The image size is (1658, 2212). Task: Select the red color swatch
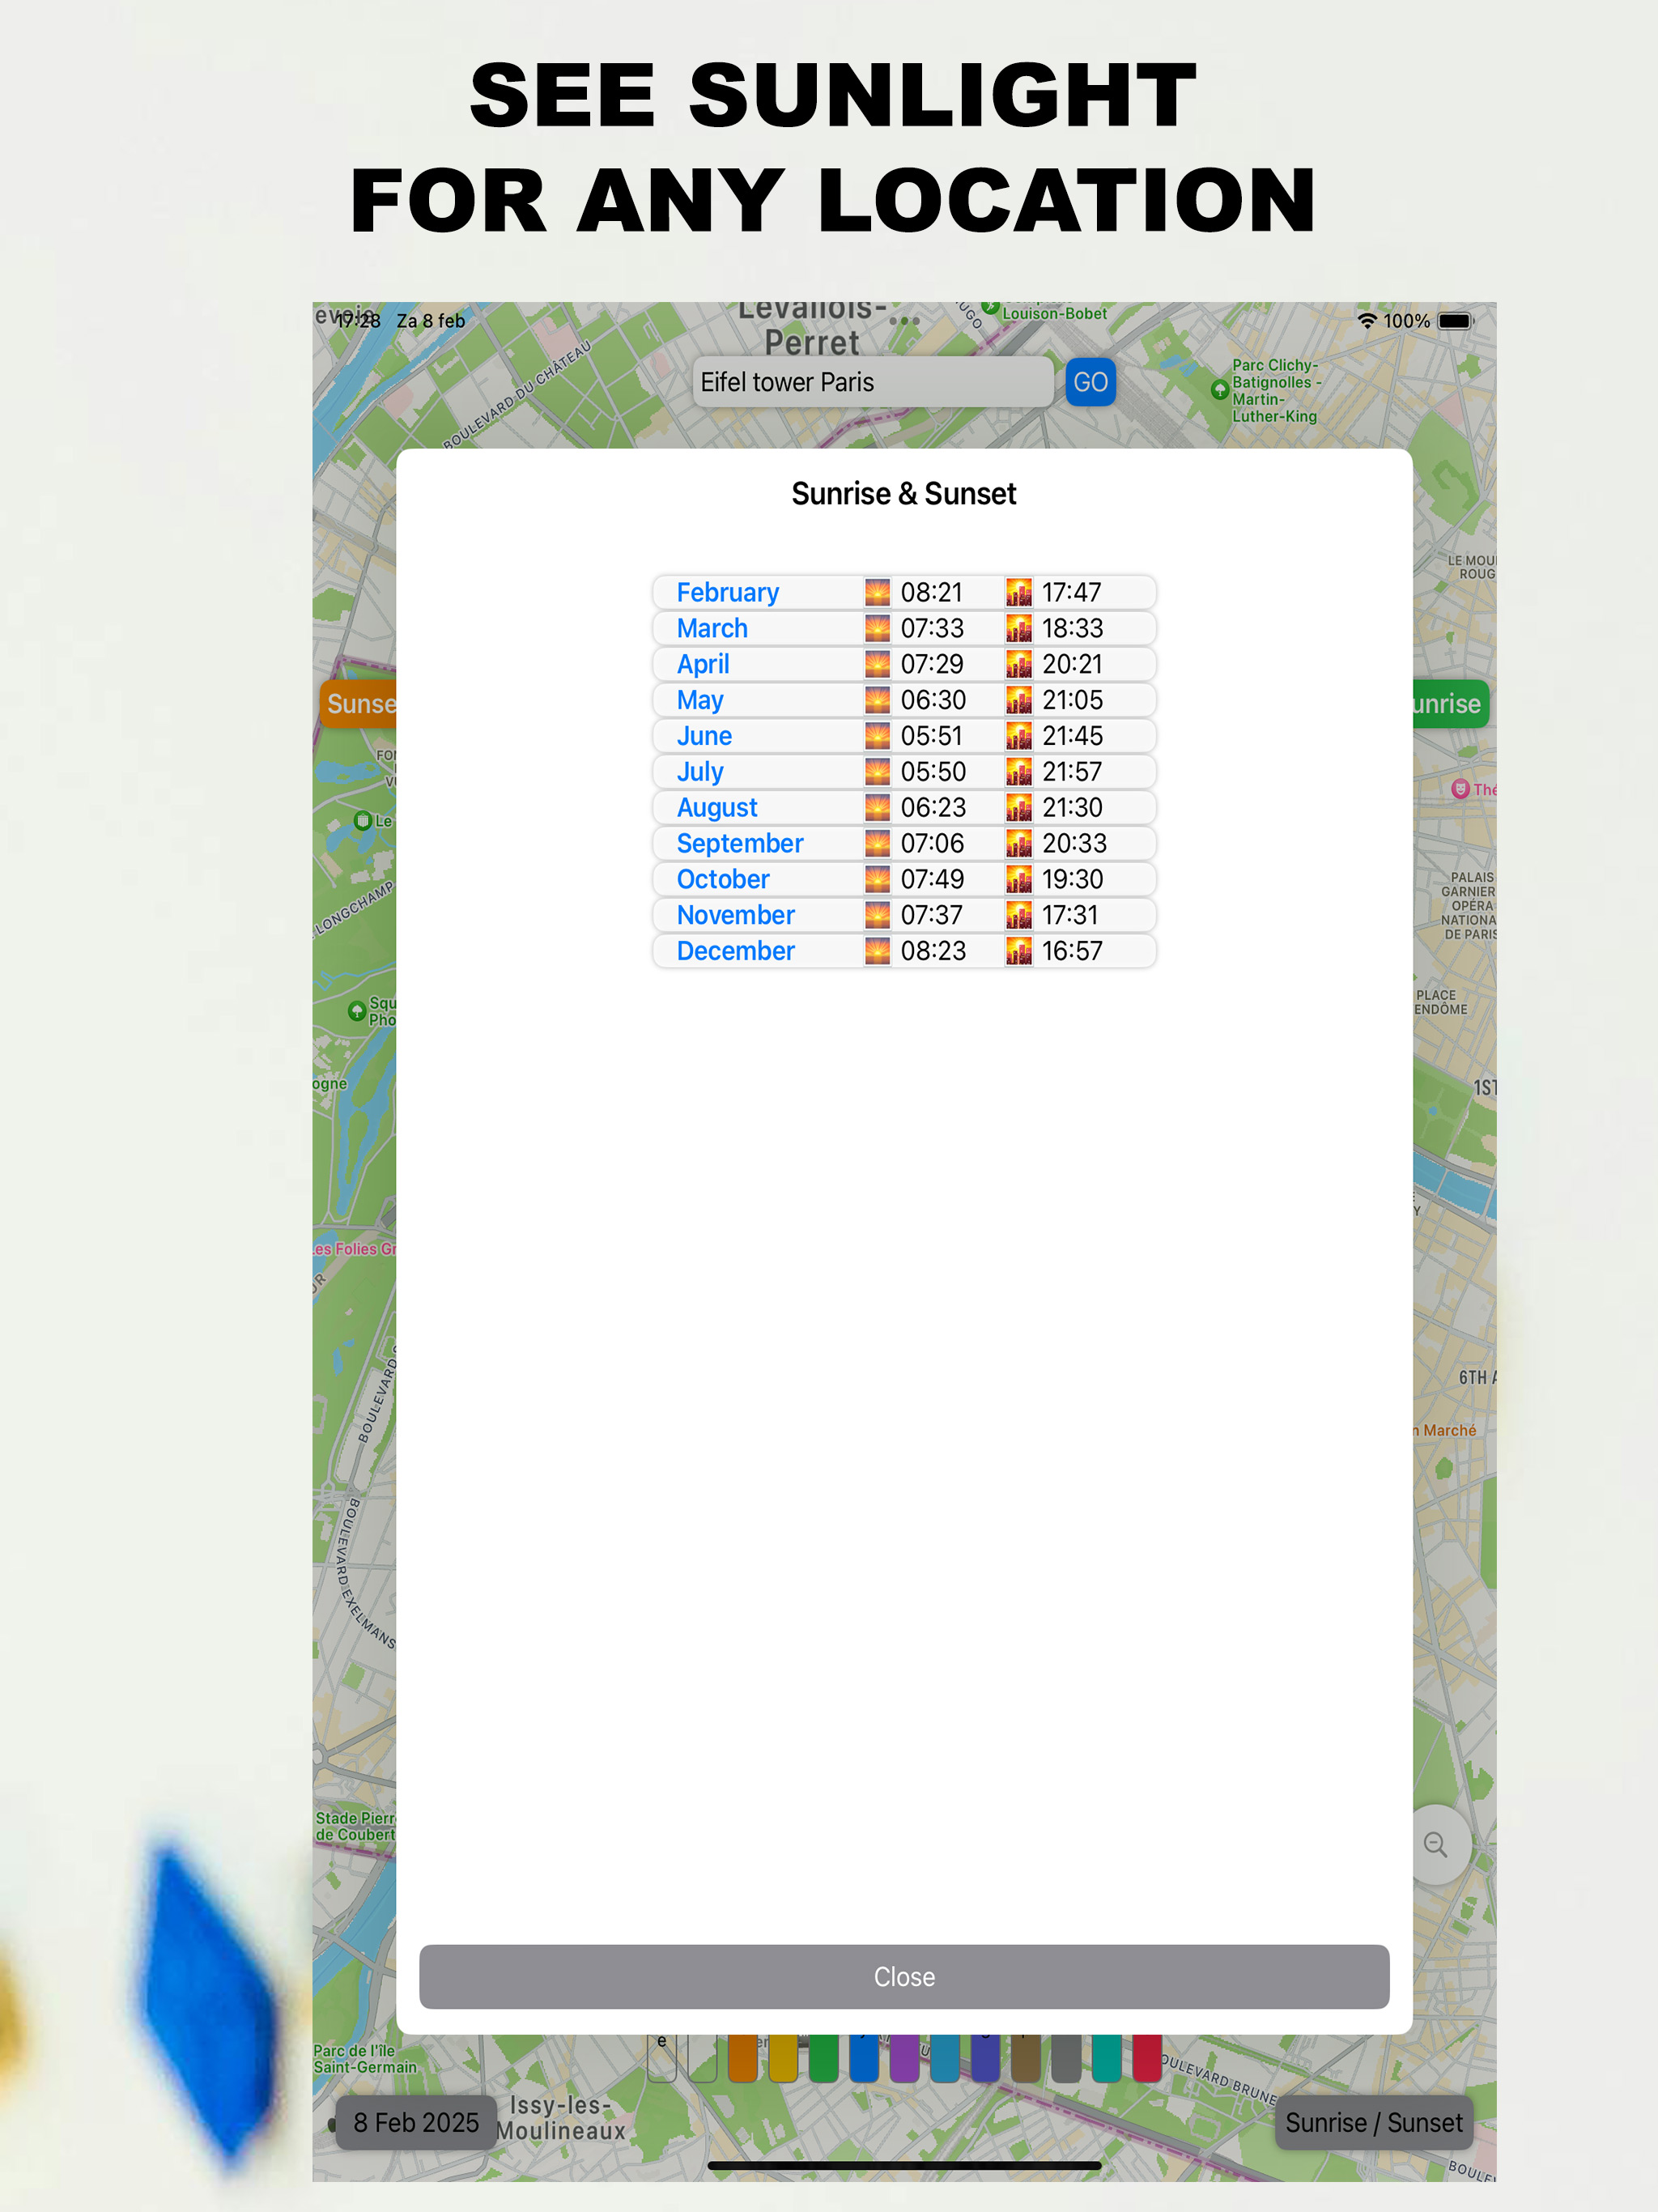[1146, 2060]
